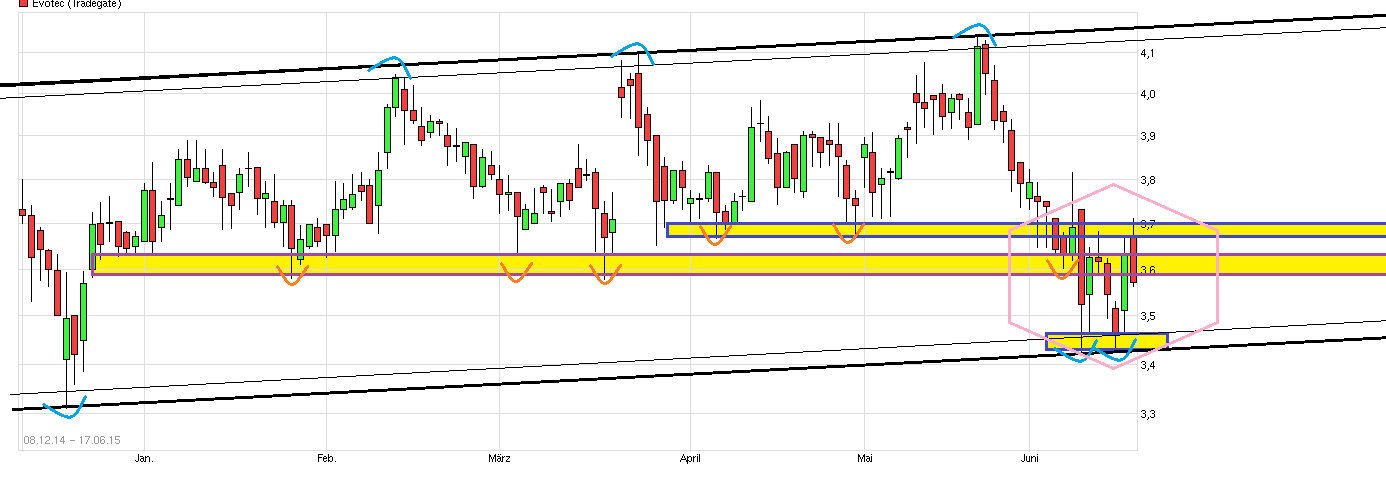This screenshot has width=1386, height=480.
Task: Select the Jan. label on time axis
Action: [144, 459]
